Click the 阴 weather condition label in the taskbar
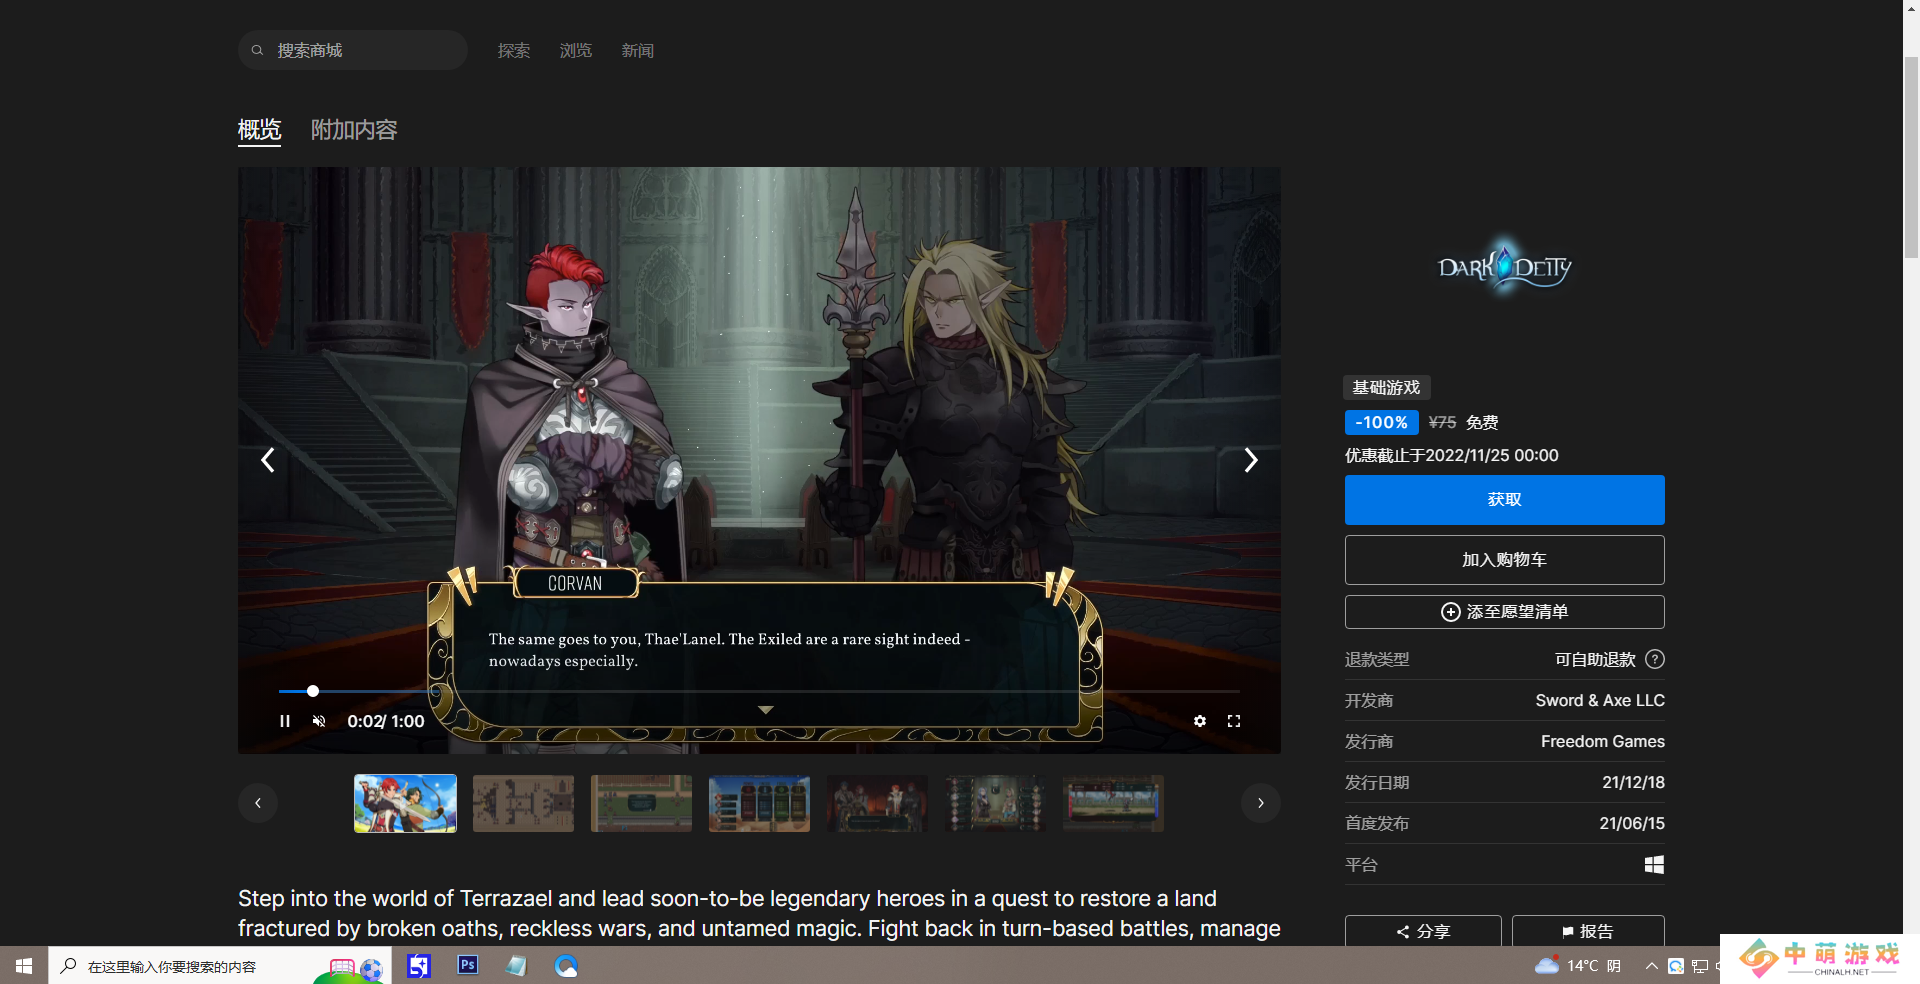The height and width of the screenshot is (984, 1920). coord(1614,966)
